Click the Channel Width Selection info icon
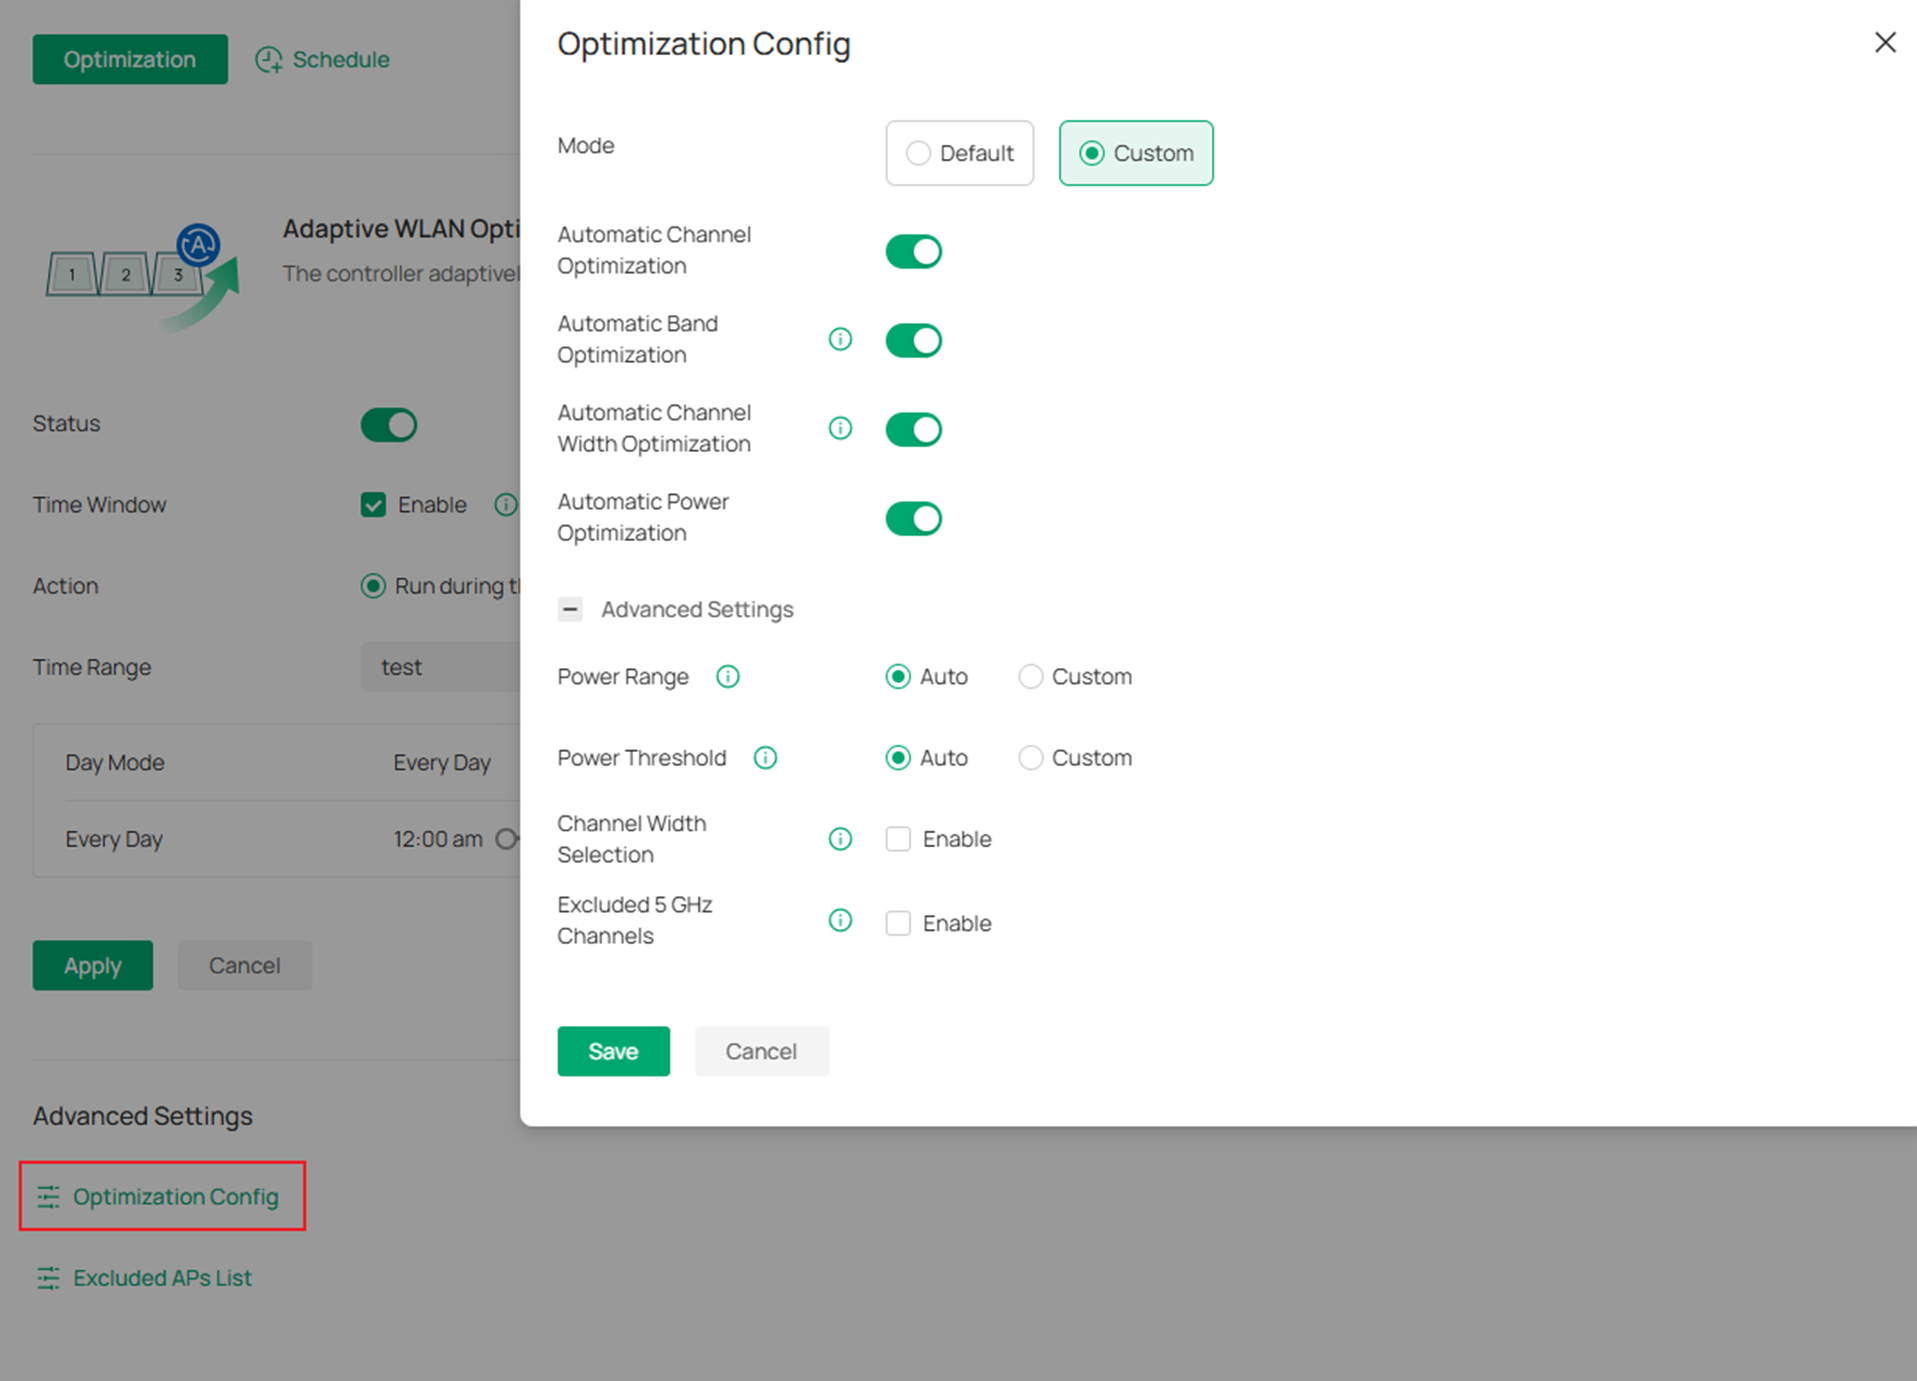This screenshot has height=1381, width=1917. [x=840, y=839]
